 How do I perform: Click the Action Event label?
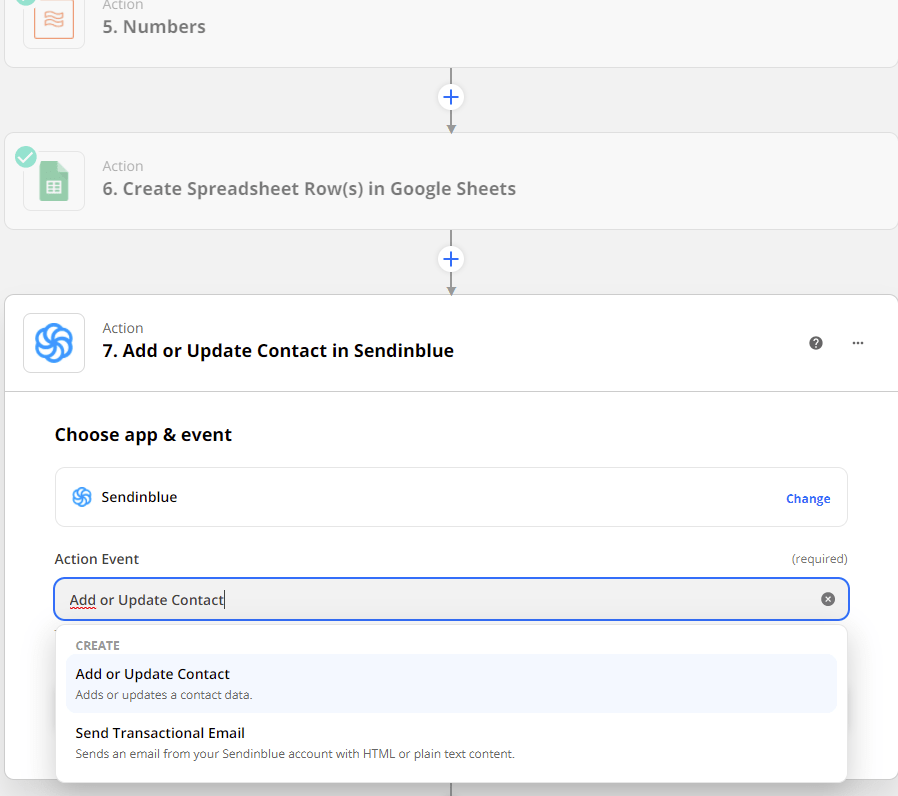click(x=97, y=559)
